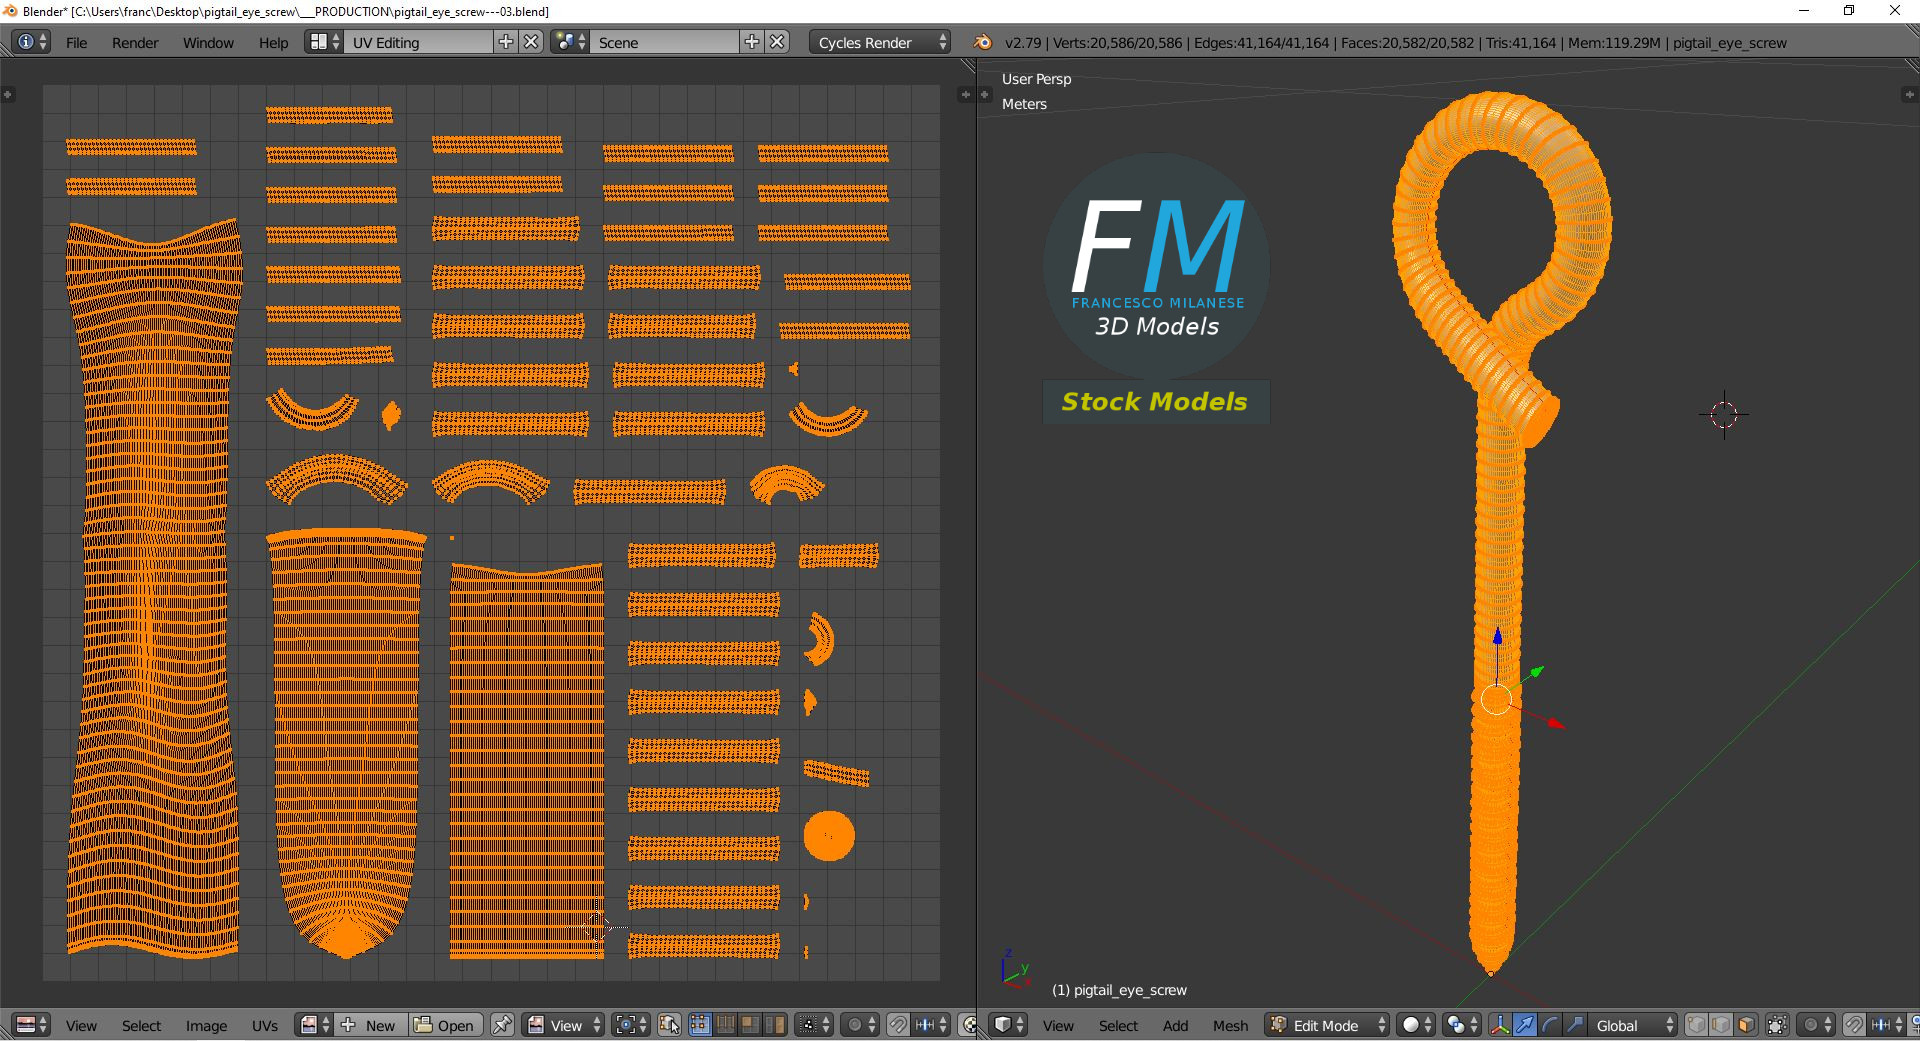Click the "User Persp" viewport label
Image resolution: width=1920 pixels, height=1041 pixels.
click(x=1036, y=79)
